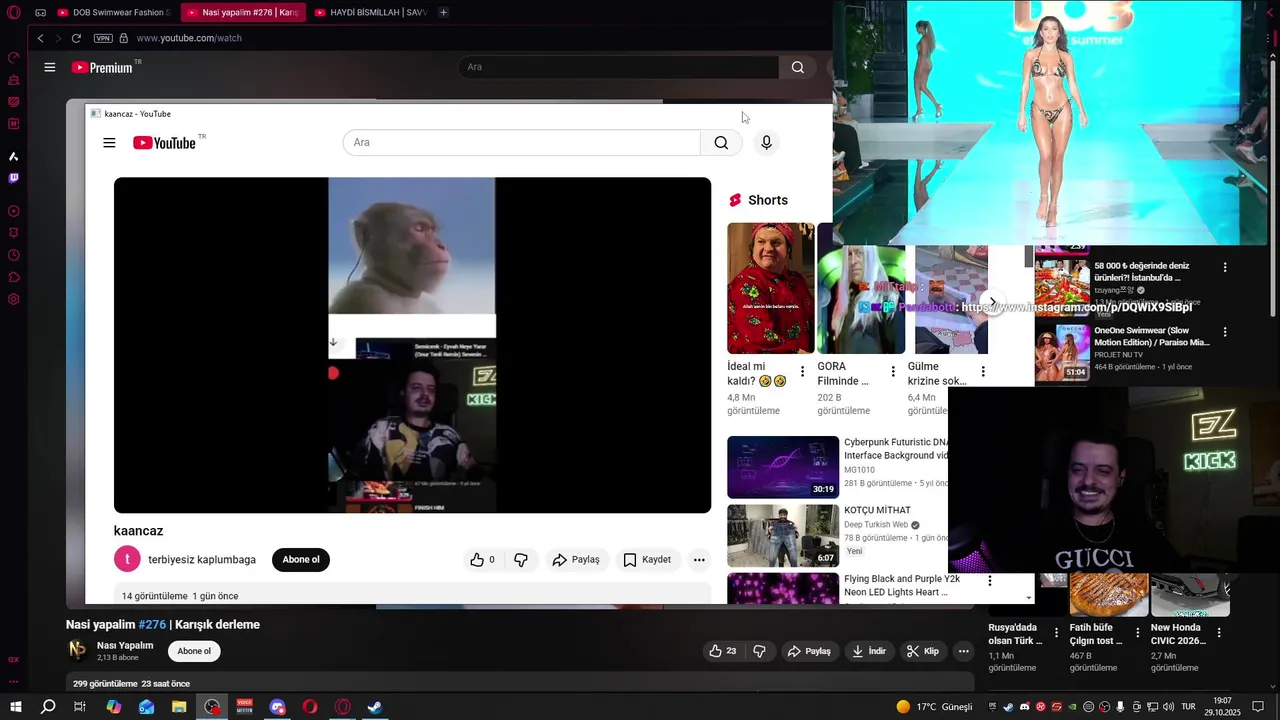
Task: Open more actions menu on kaancaz video
Action: pyautogui.click(x=699, y=560)
